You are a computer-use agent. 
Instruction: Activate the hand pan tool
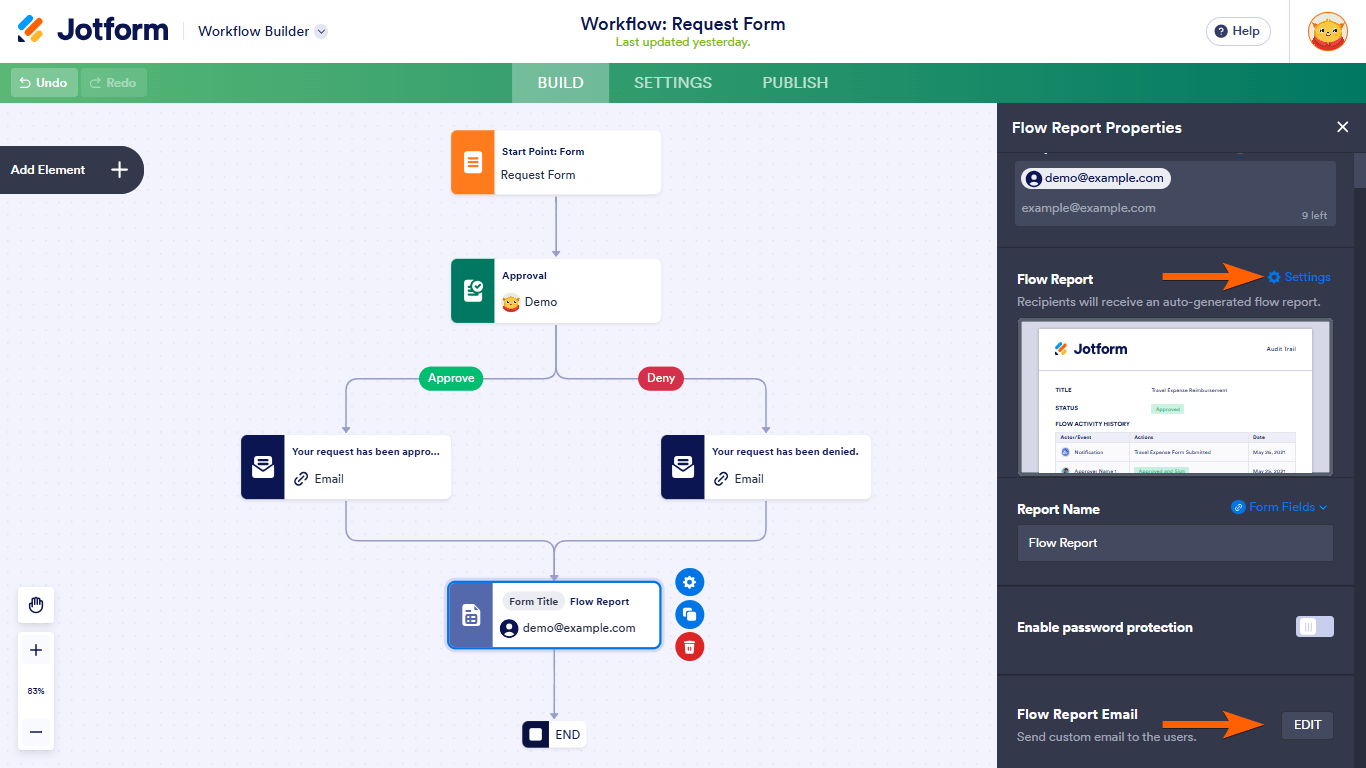coord(36,605)
